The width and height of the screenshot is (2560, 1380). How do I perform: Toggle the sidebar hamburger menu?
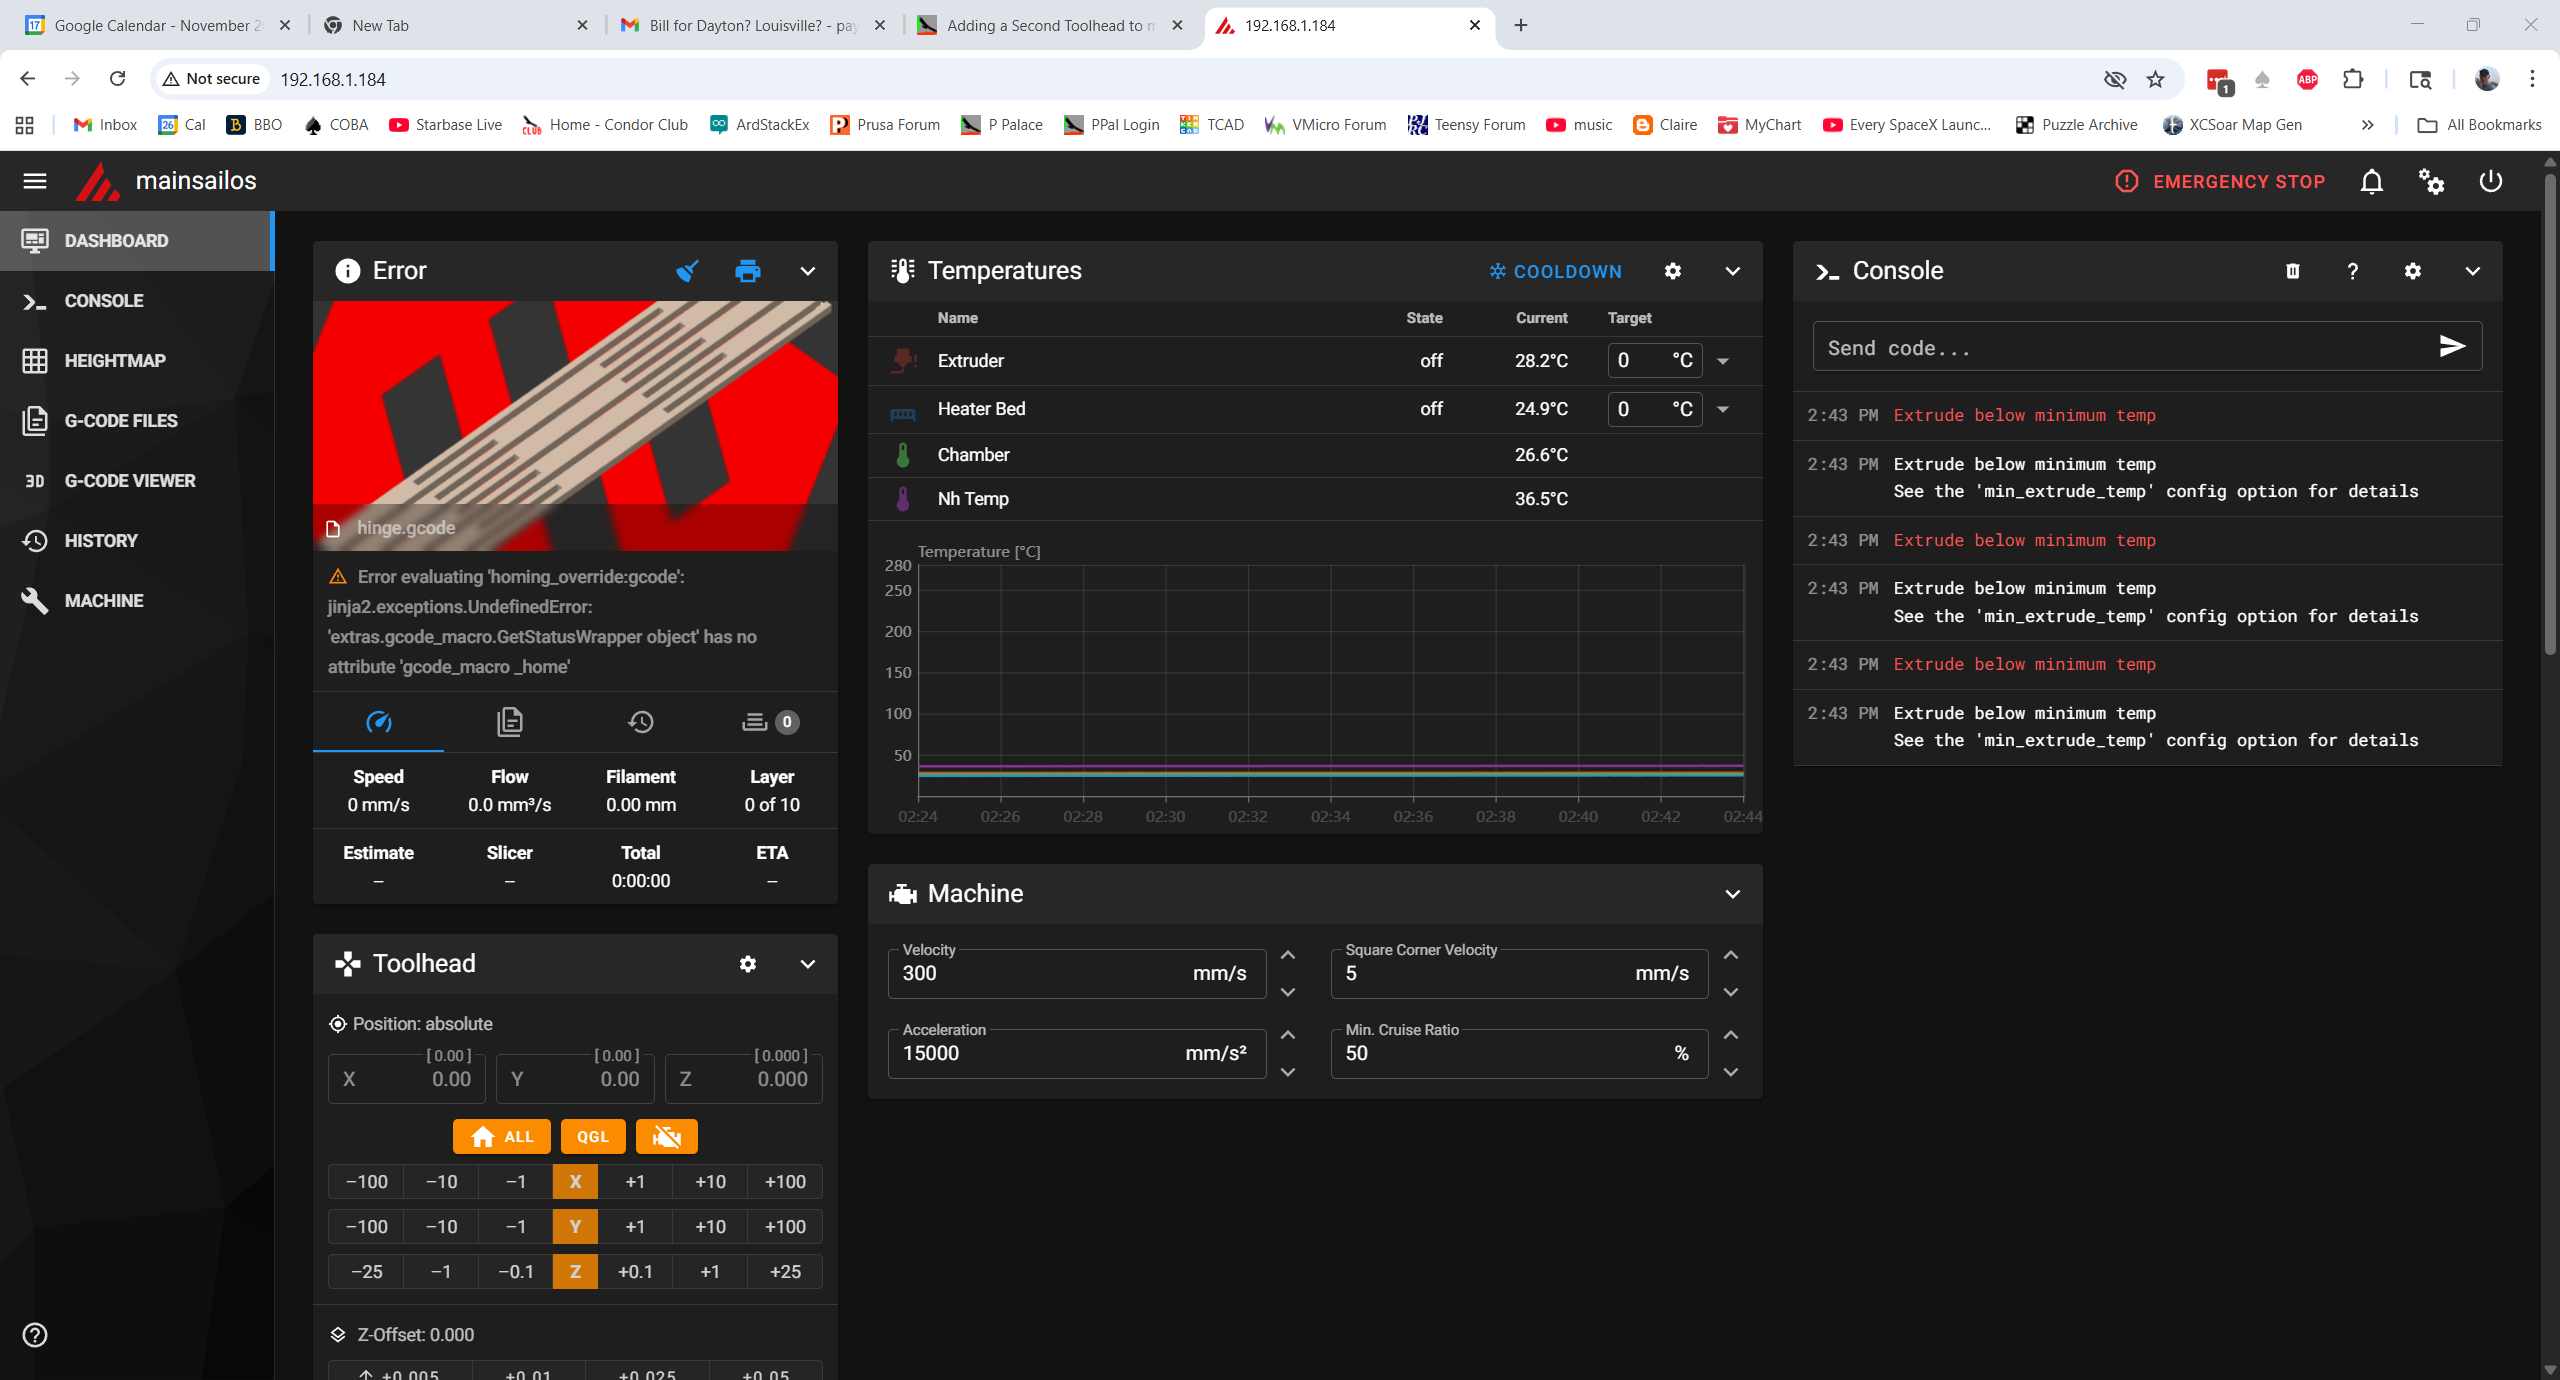(x=35, y=181)
